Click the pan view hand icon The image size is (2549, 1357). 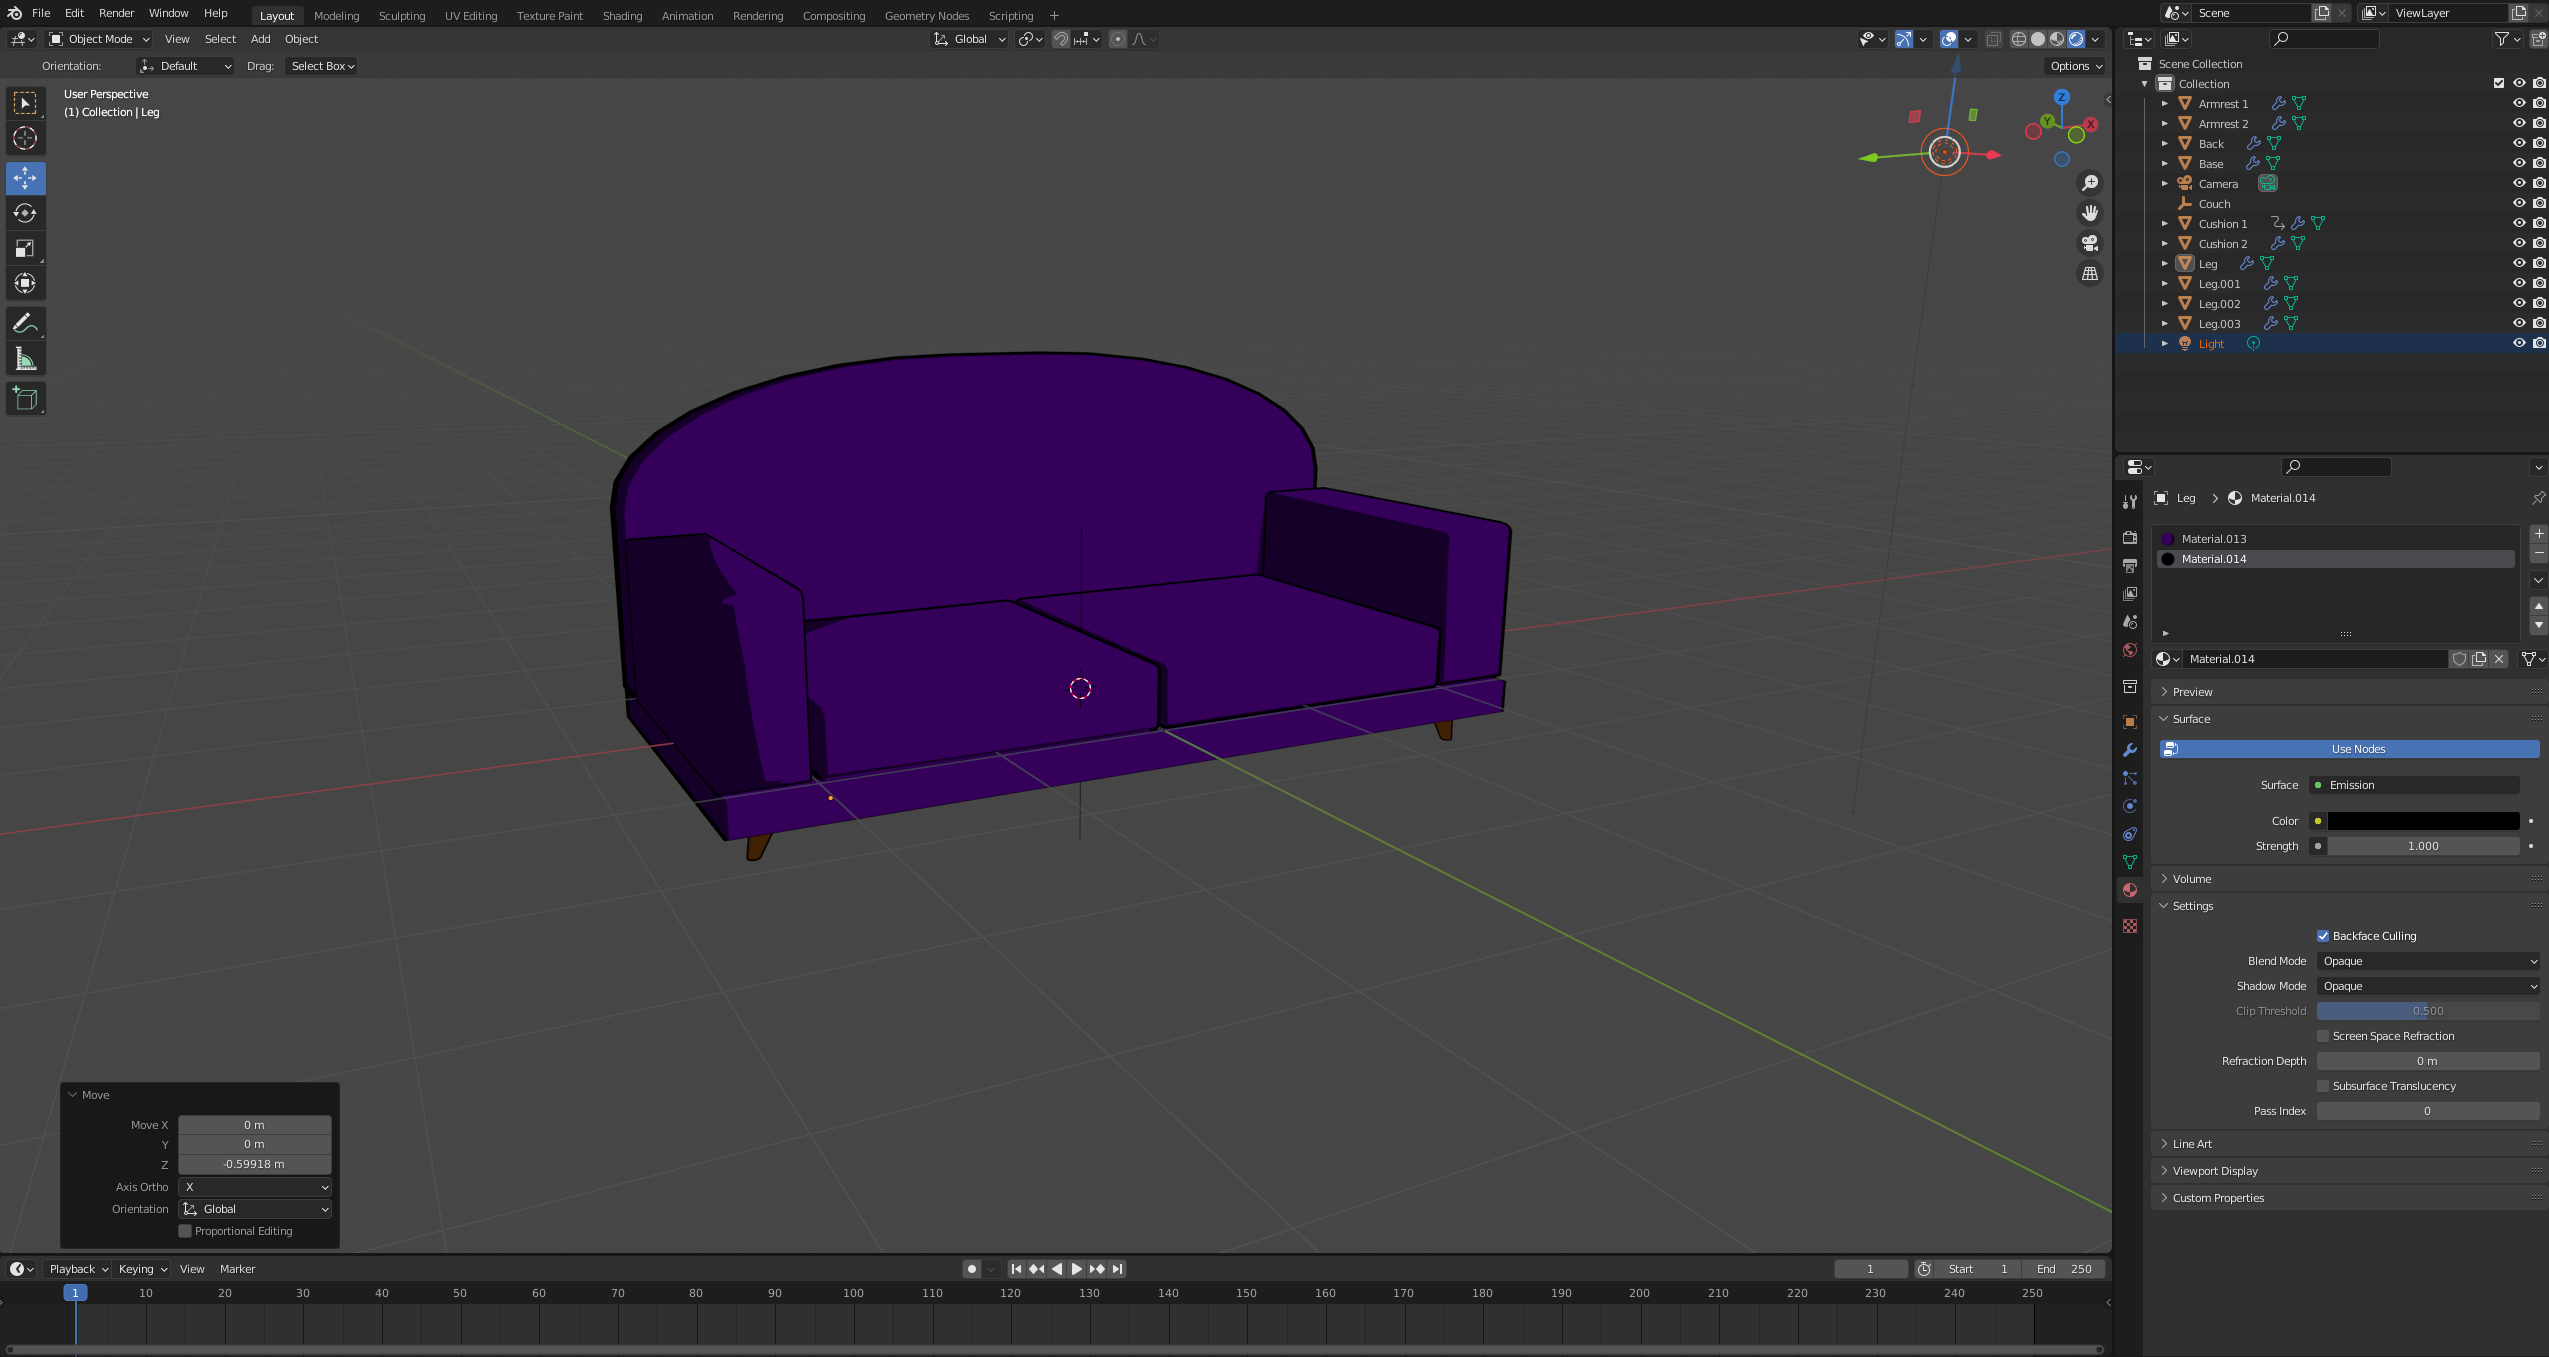[2089, 213]
